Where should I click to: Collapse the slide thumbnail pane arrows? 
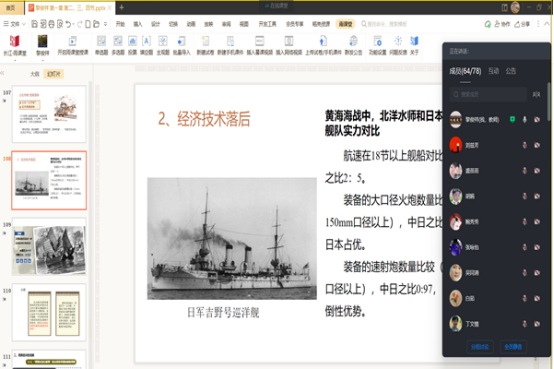[2, 73]
